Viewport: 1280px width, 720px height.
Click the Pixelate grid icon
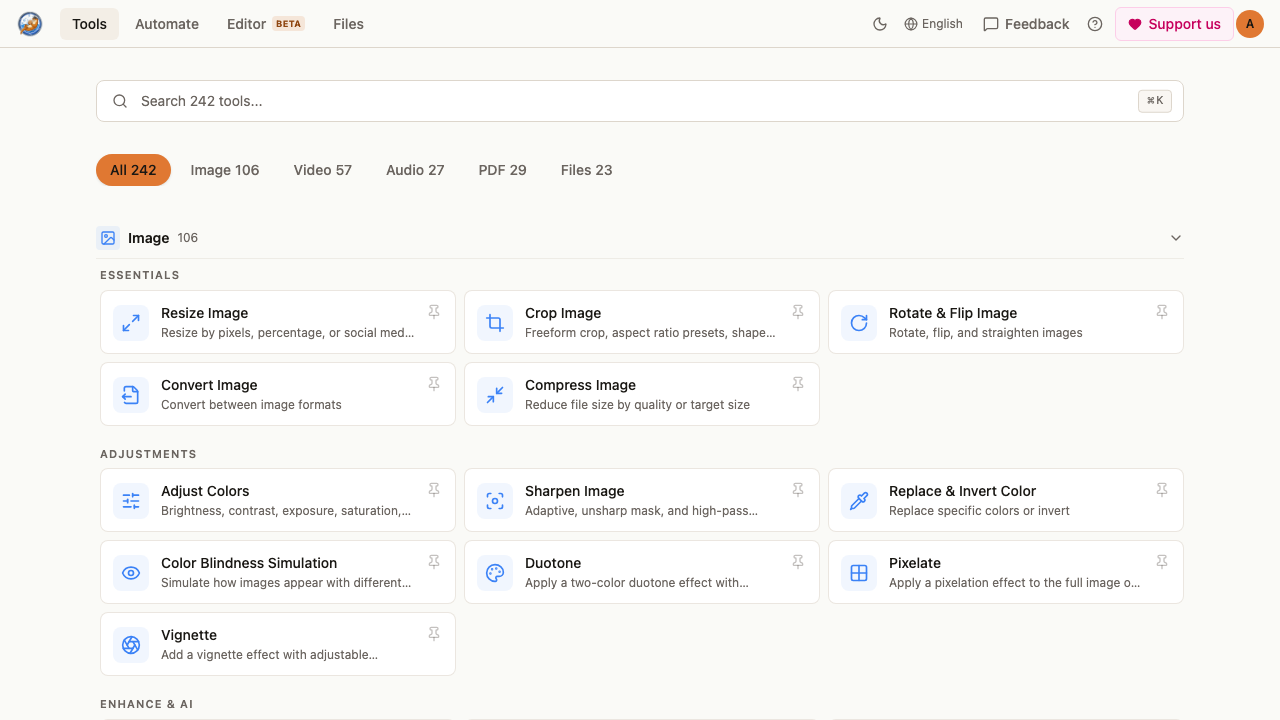click(x=859, y=573)
